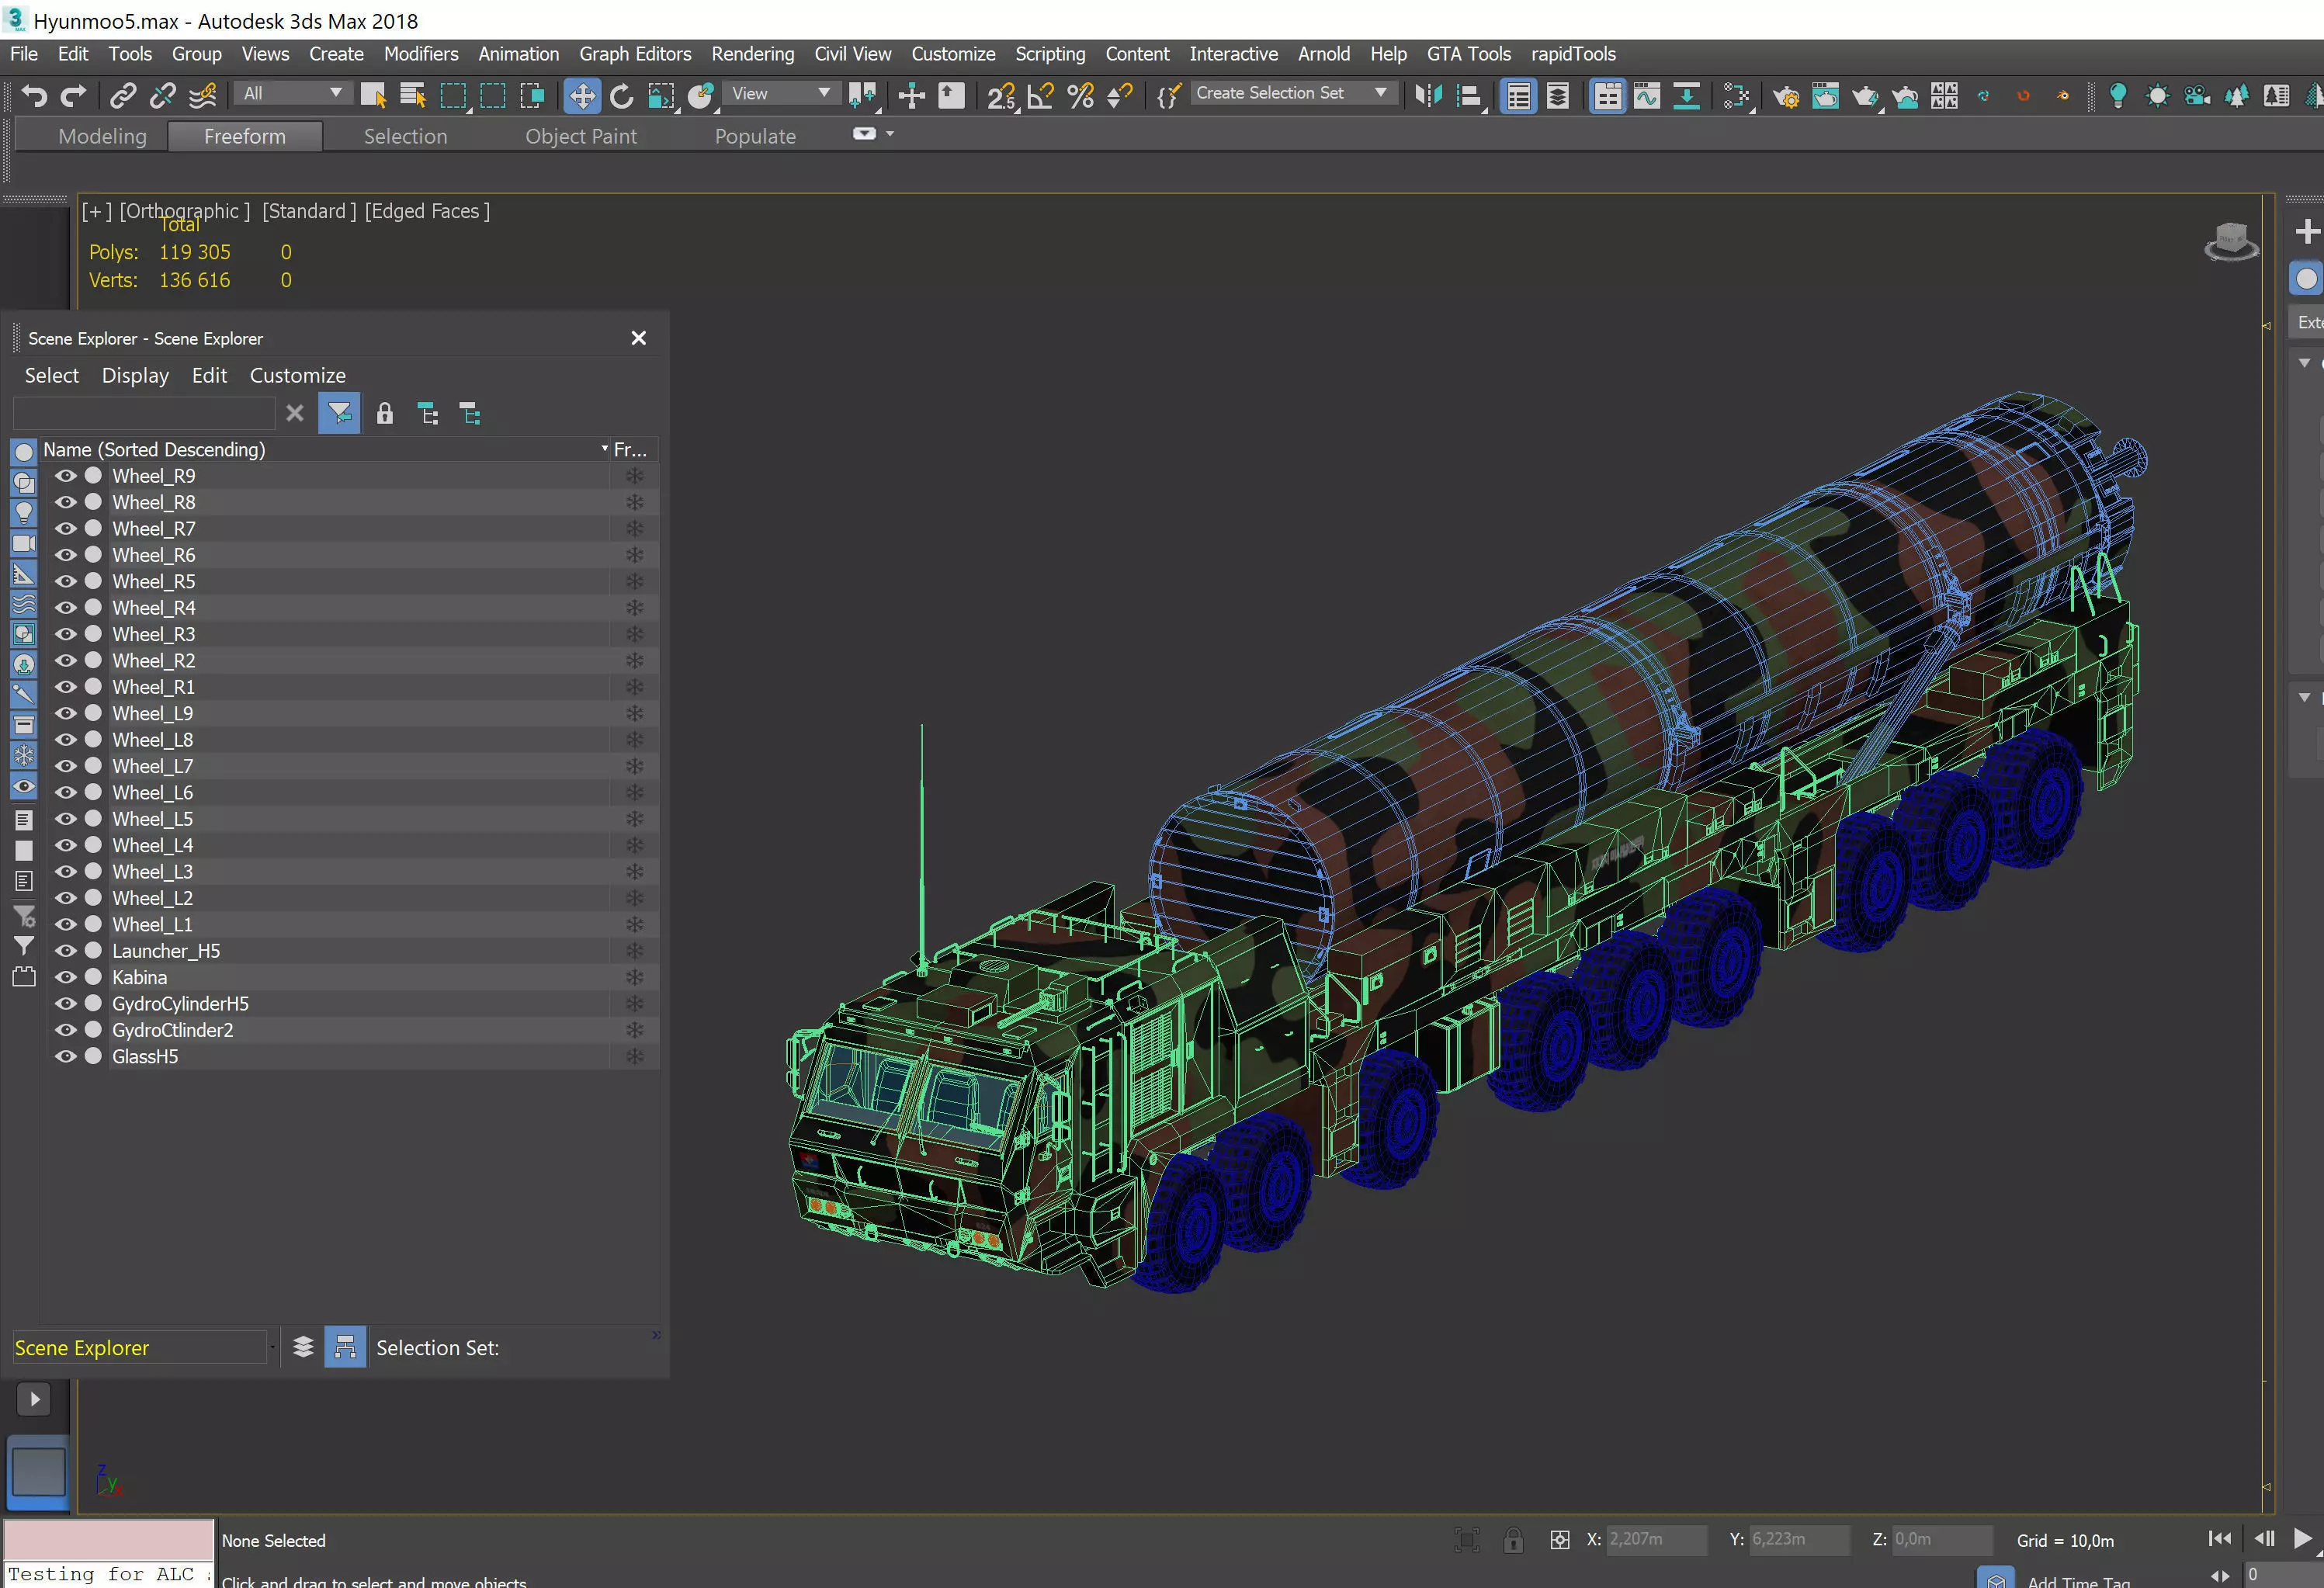Hide Wheel_R9 using its eye icon
The height and width of the screenshot is (1588, 2324).
pos(66,476)
